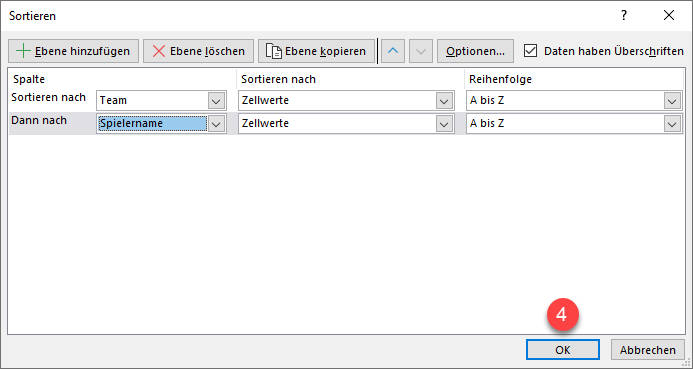This screenshot has width=693, height=369.
Task: Click the red step 4 marker
Action: (562, 315)
